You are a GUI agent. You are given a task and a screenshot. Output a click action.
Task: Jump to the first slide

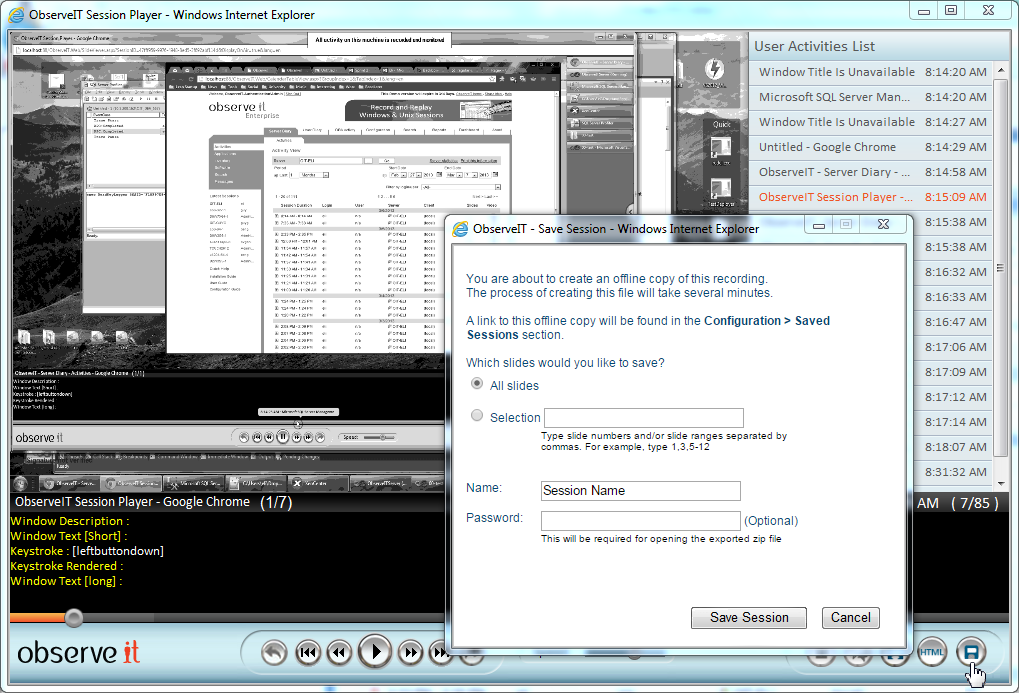tap(308, 652)
